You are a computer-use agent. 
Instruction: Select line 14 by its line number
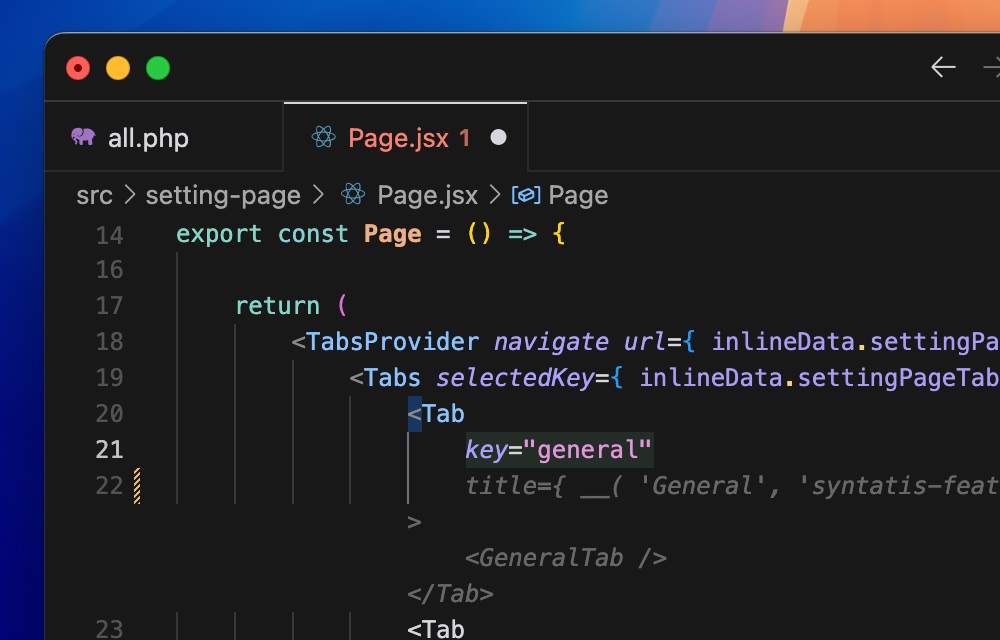109,235
